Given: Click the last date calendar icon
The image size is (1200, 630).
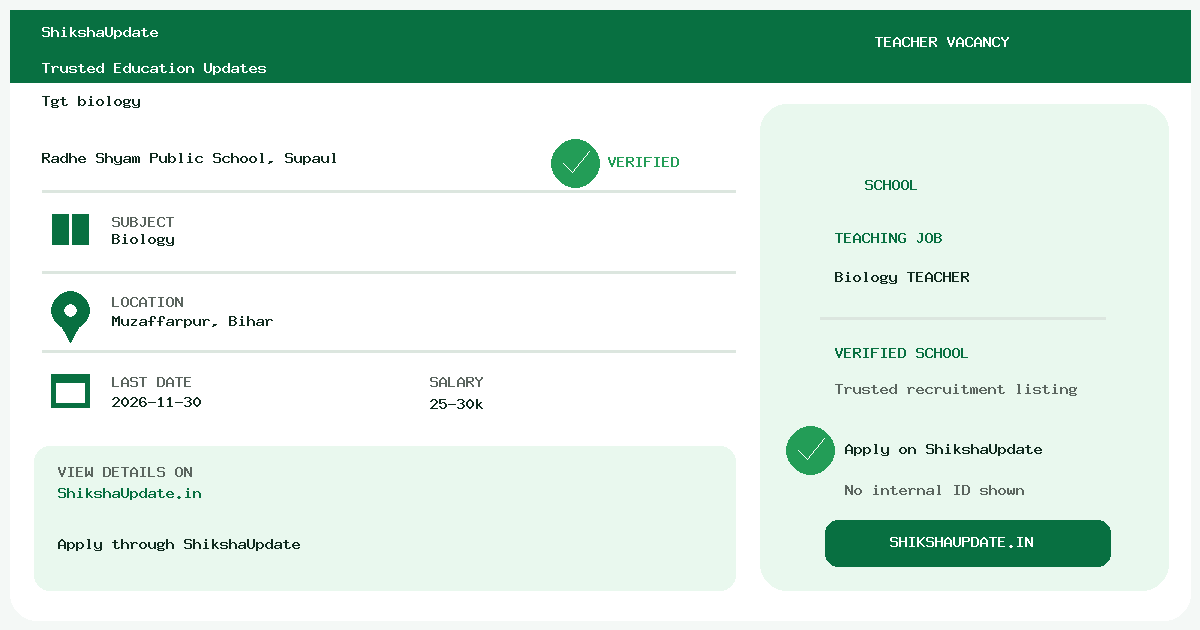Looking at the screenshot, I should point(70,391).
